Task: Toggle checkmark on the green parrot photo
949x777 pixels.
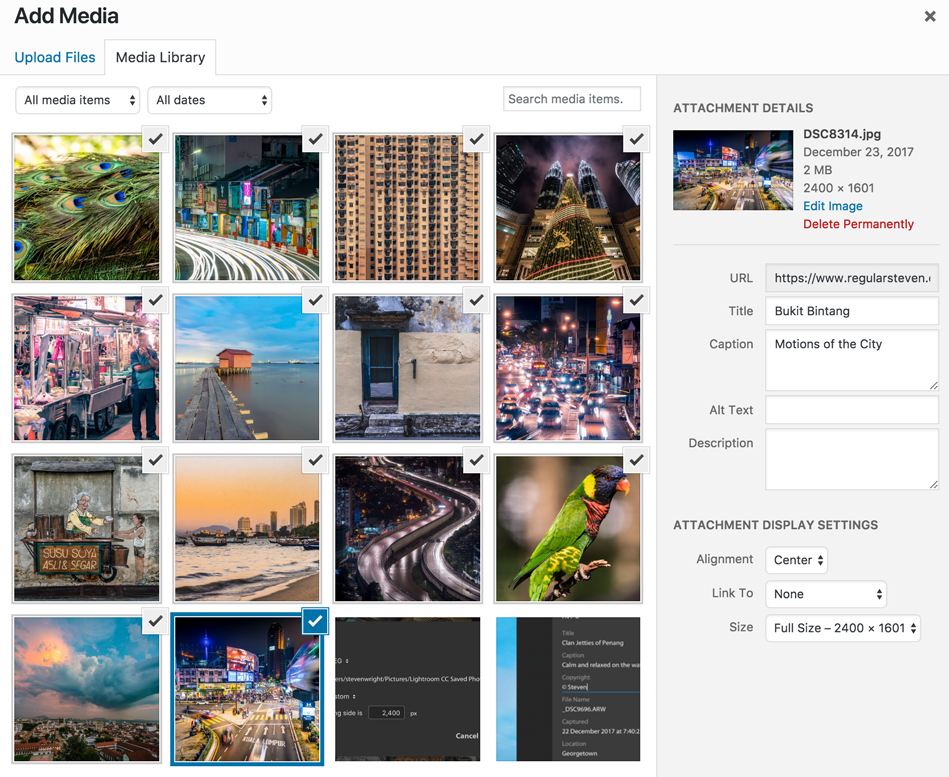Action: [x=637, y=461]
